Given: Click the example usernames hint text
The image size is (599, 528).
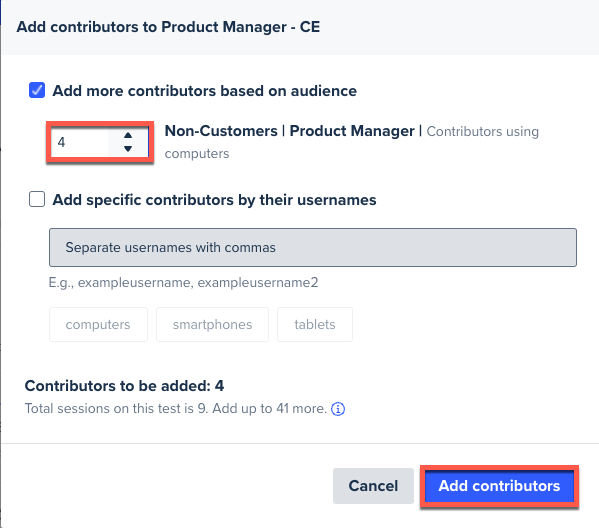Looking at the screenshot, I should (183, 283).
